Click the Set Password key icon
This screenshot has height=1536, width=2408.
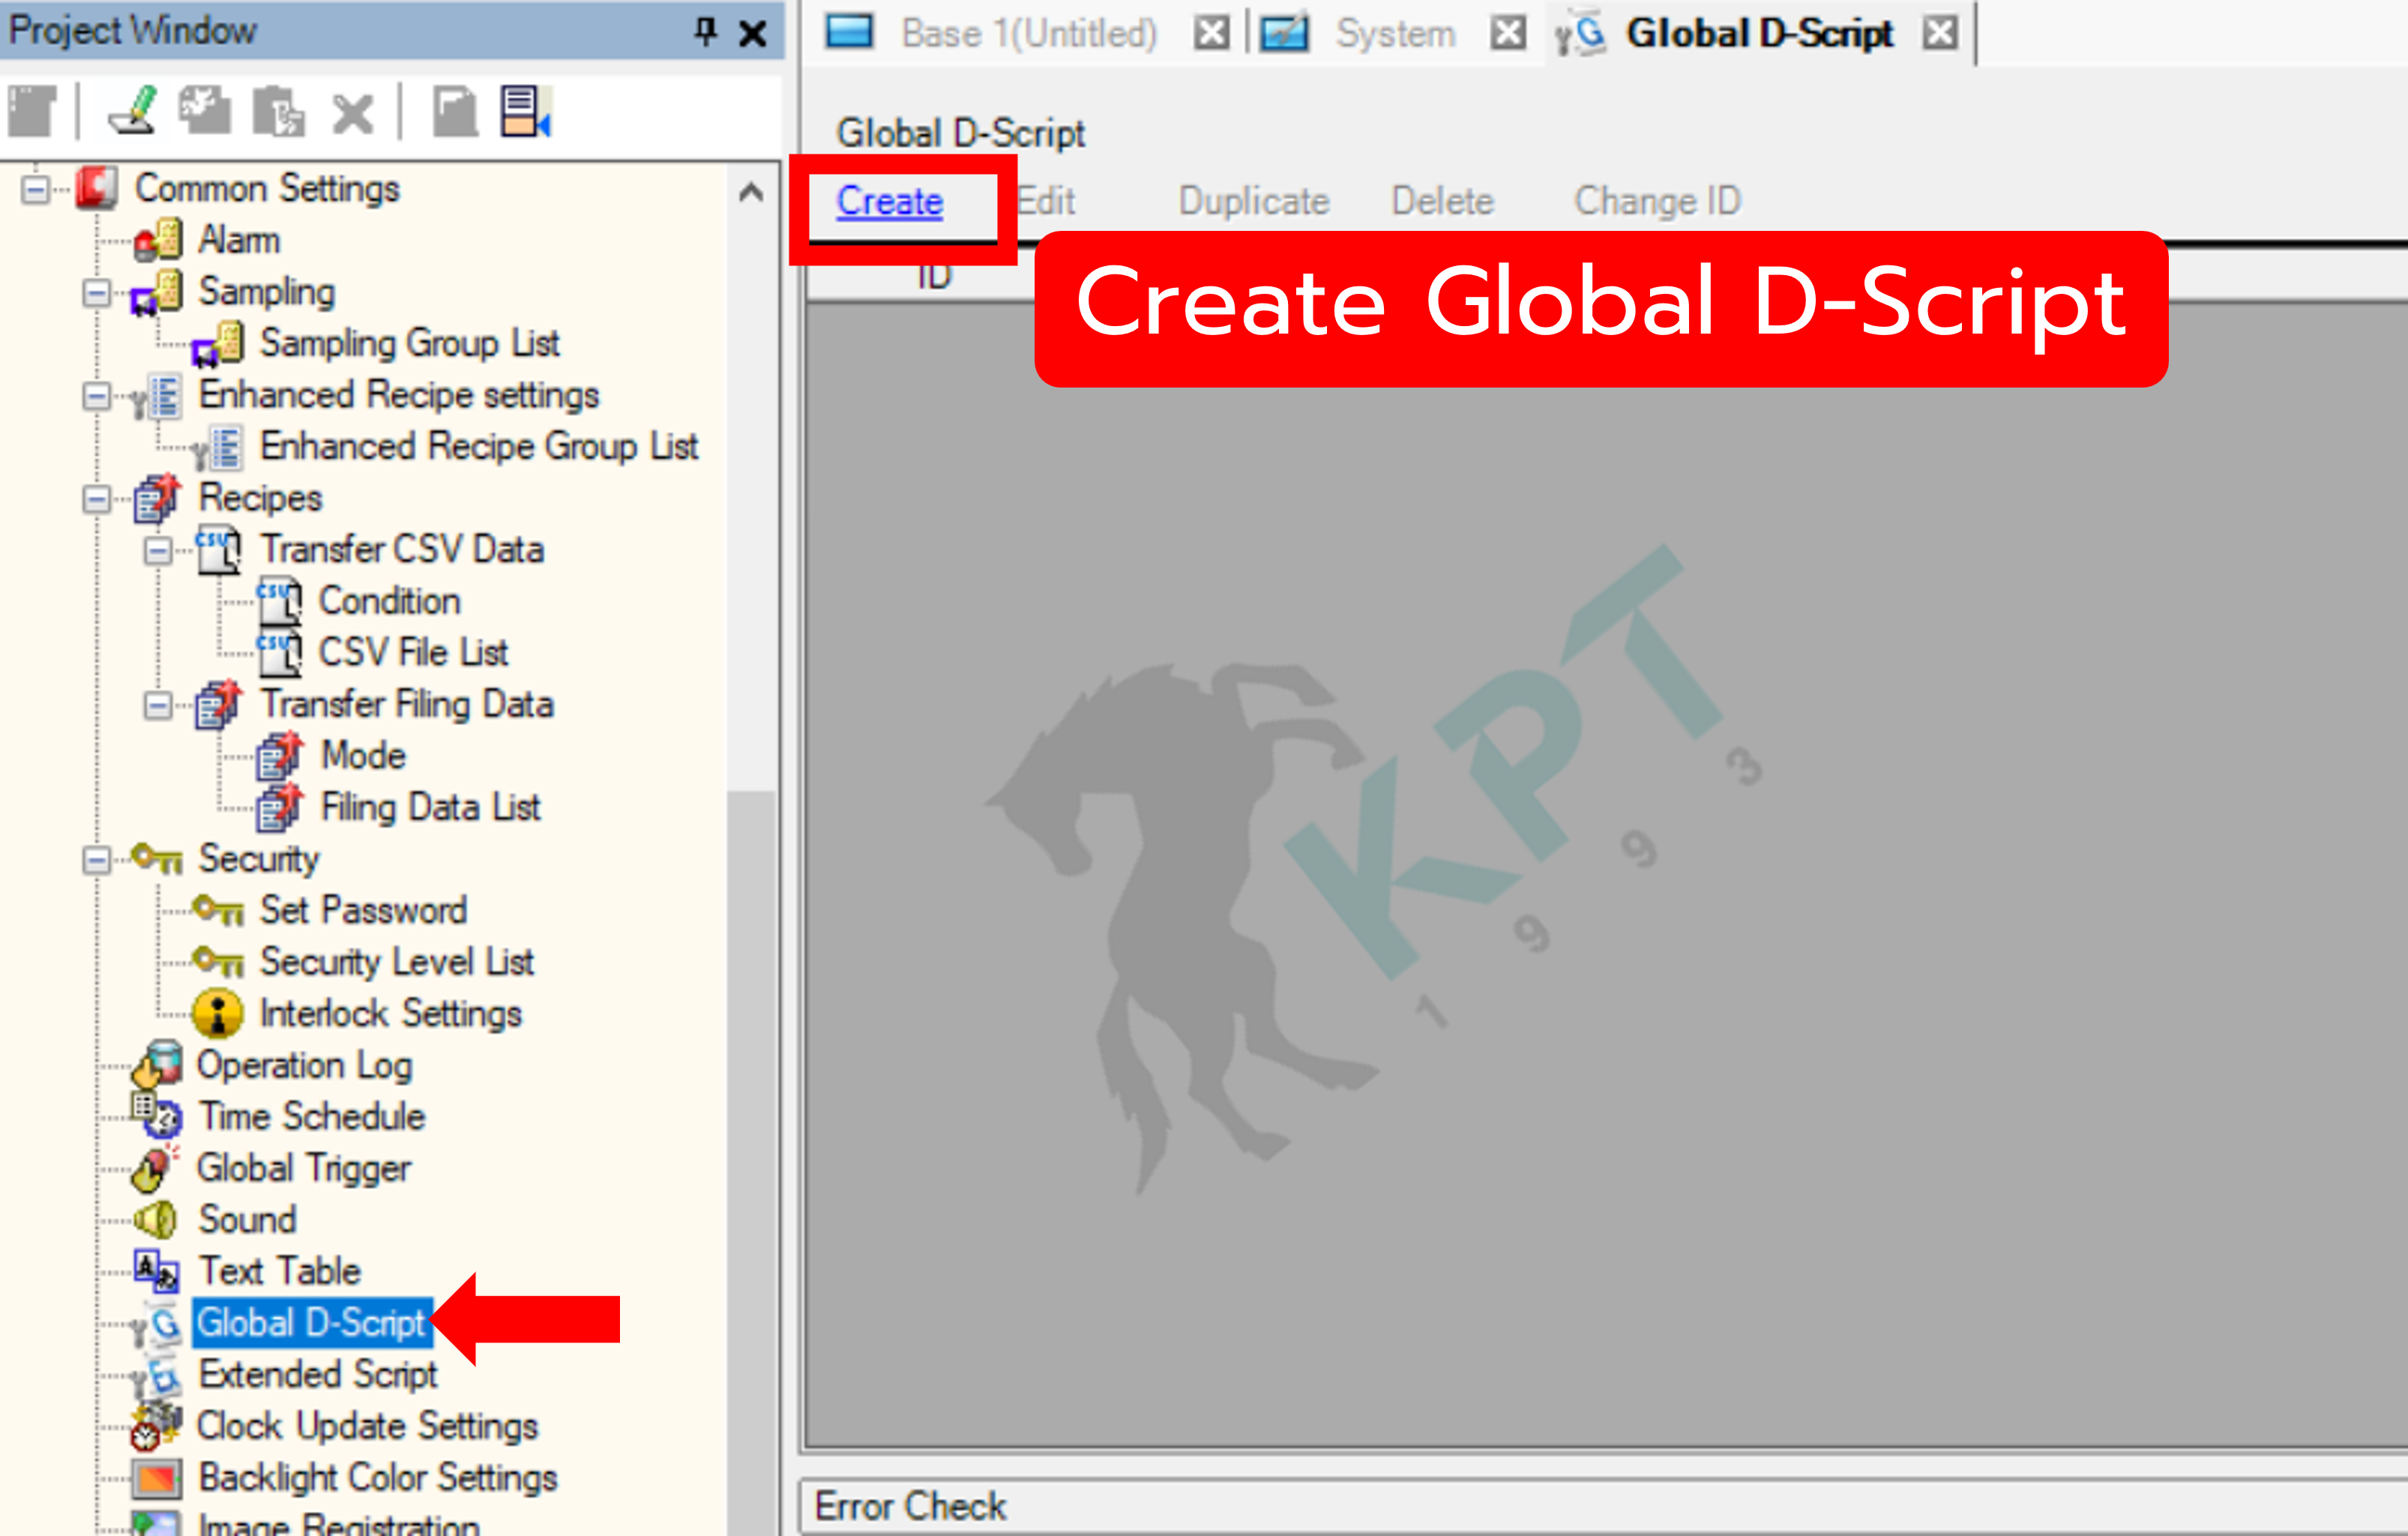(219, 910)
